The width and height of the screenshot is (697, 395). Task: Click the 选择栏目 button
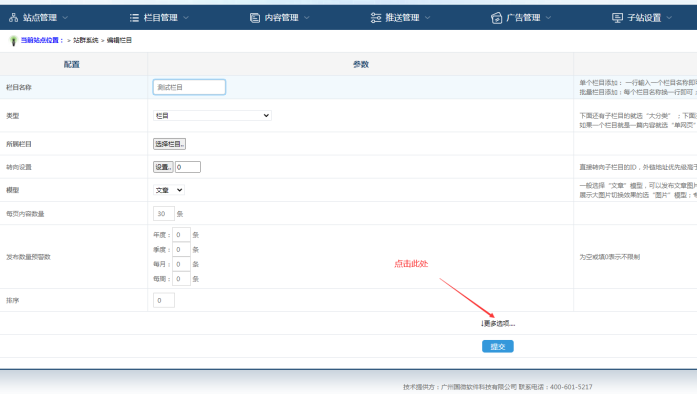(x=169, y=144)
